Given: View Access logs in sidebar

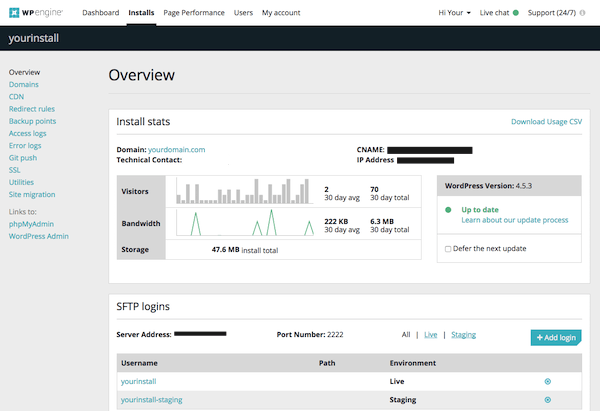Looking at the screenshot, I should [28, 134].
